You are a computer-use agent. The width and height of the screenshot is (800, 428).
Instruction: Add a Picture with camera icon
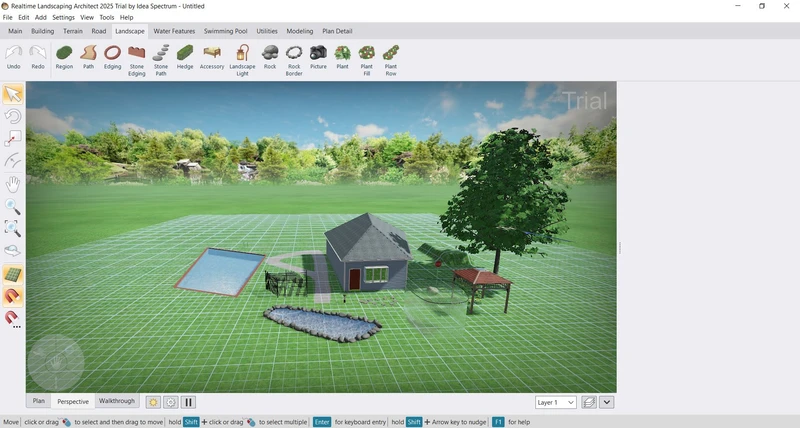(318, 57)
